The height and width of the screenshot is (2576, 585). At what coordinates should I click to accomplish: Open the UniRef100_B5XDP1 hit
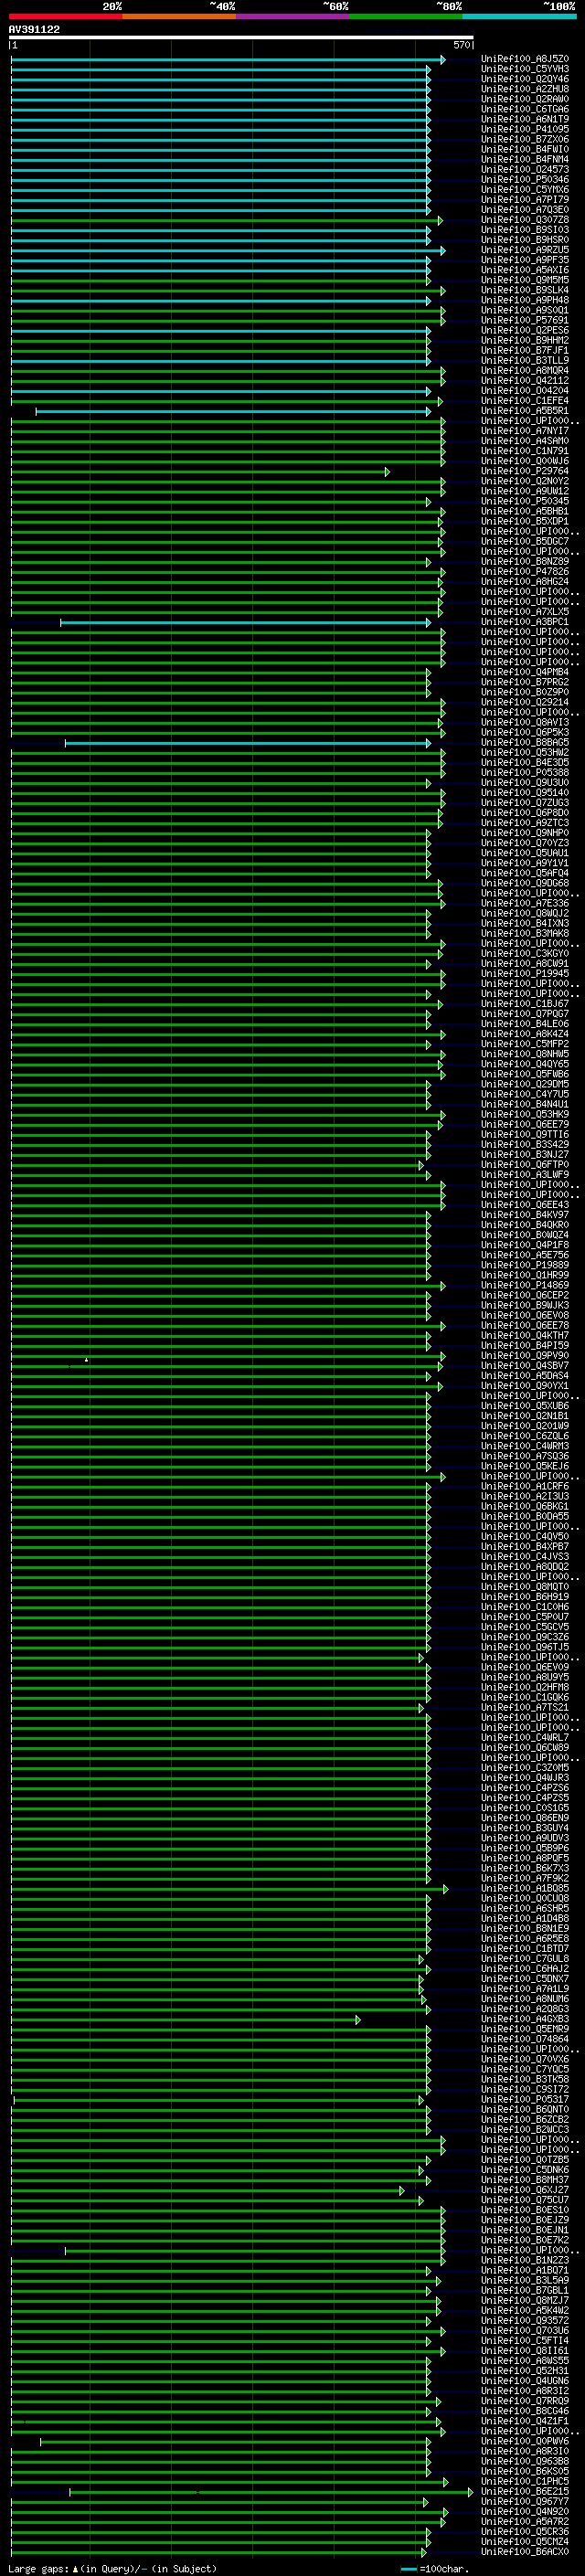coord(524,521)
